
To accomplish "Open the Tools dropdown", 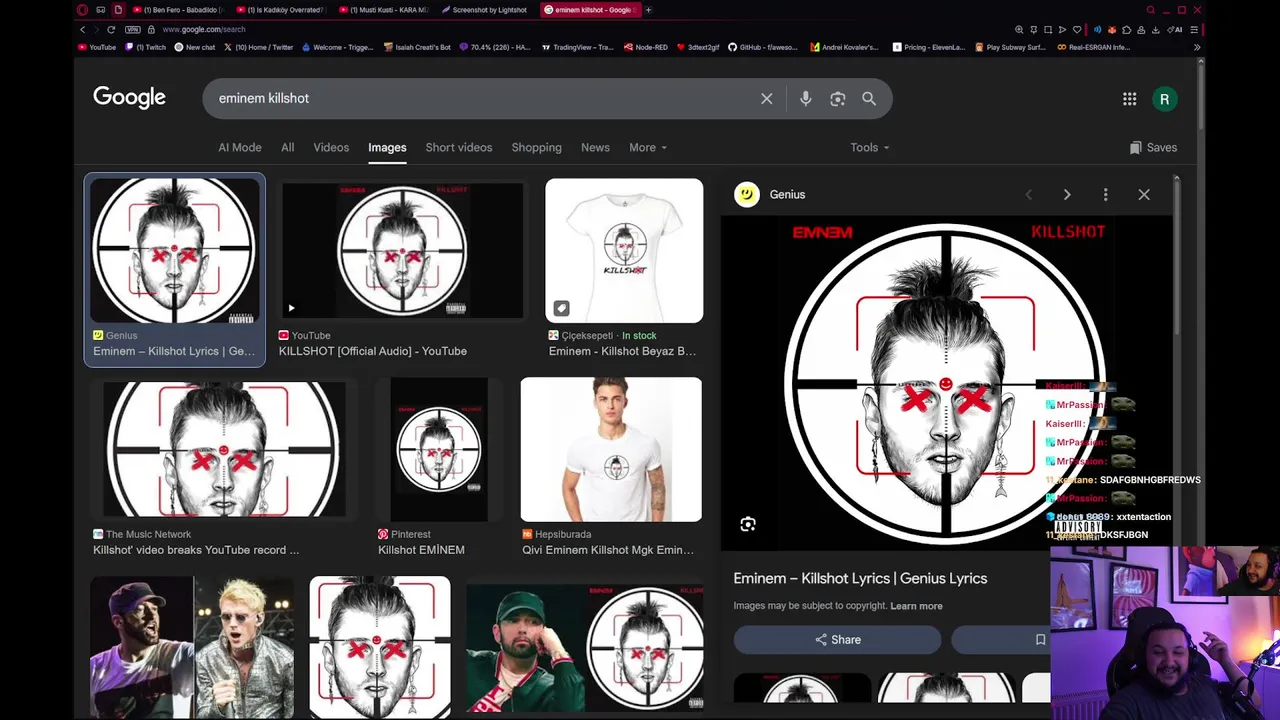I will point(869,147).
